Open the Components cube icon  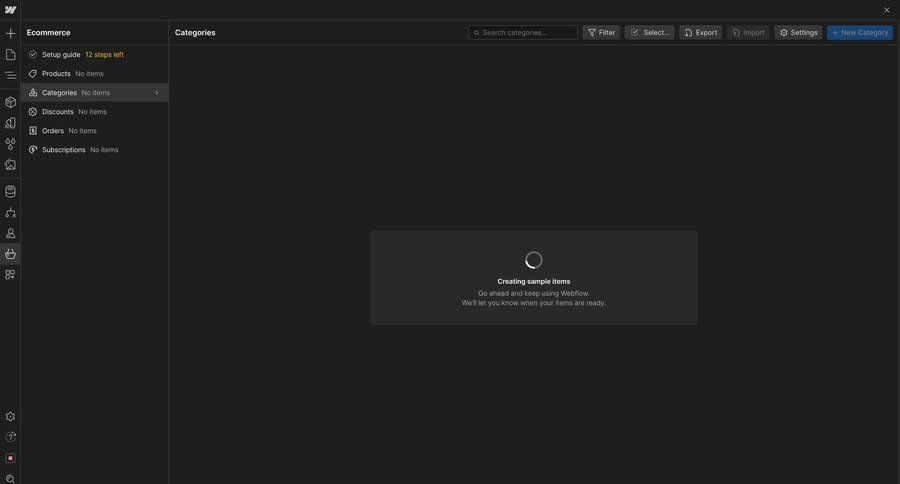click(10, 102)
